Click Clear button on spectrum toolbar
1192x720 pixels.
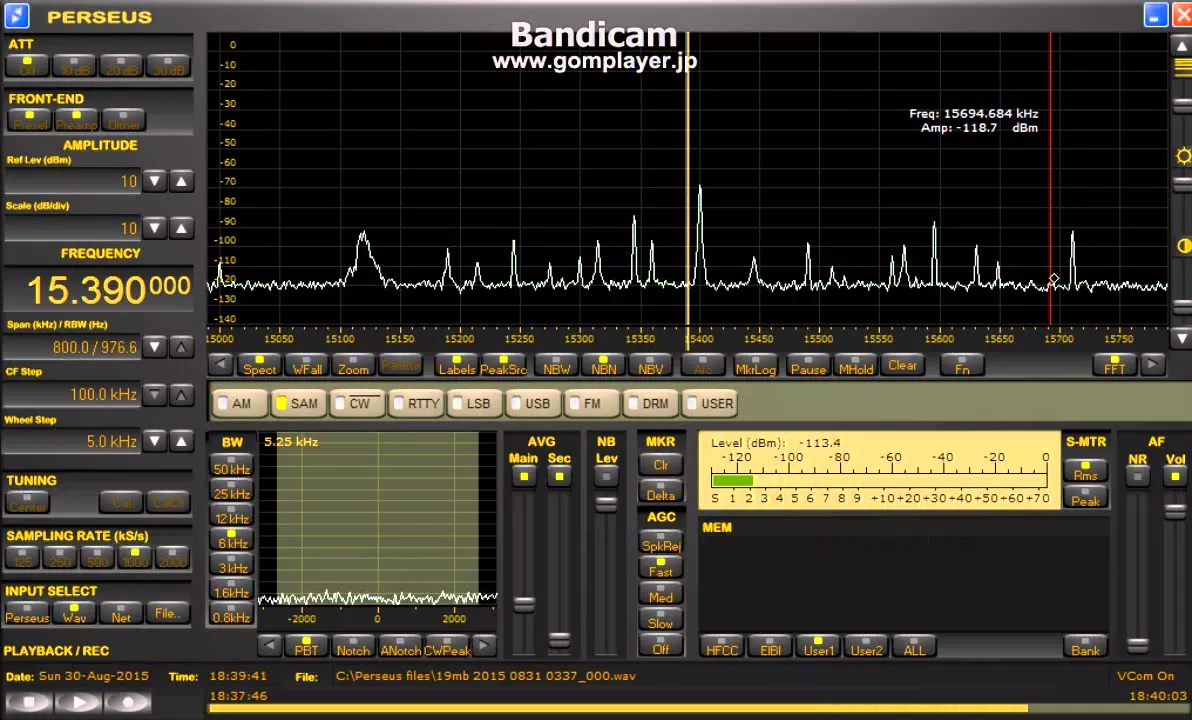click(902, 366)
